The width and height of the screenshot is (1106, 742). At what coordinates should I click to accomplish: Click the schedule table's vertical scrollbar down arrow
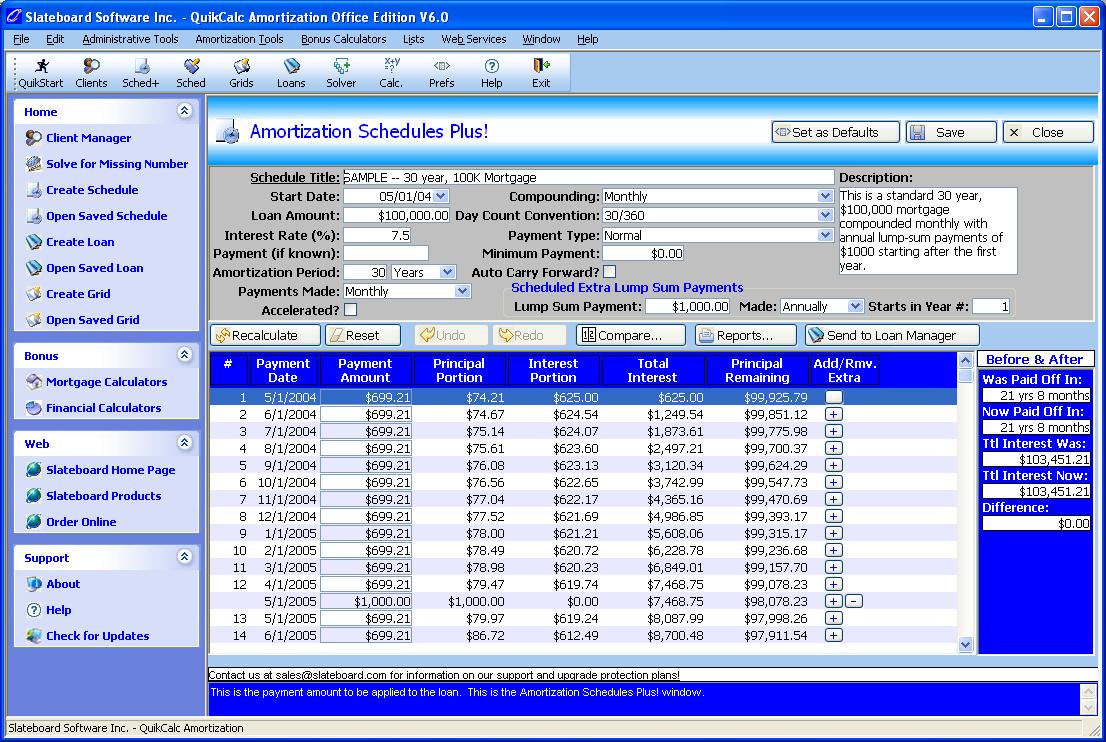point(965,645)
